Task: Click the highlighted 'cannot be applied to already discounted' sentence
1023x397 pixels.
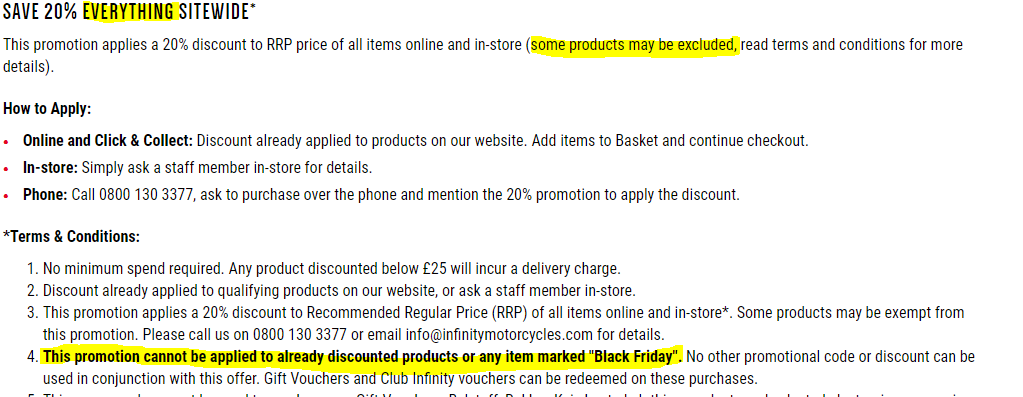Action: [362, 357]
